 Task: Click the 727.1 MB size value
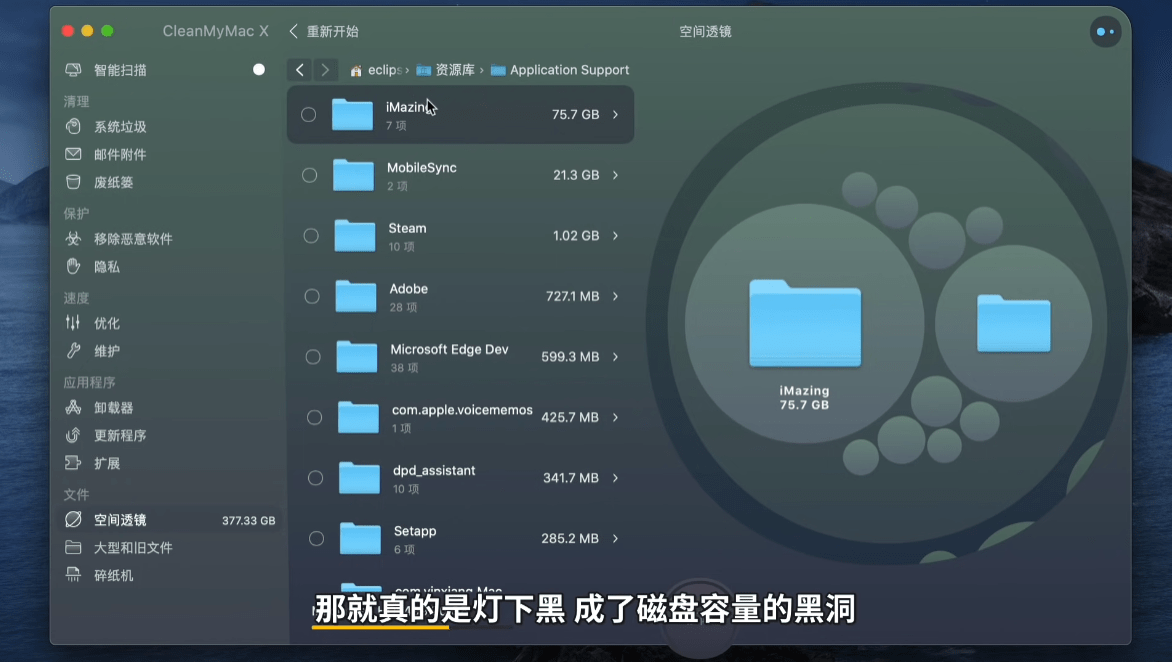(573, 296)
